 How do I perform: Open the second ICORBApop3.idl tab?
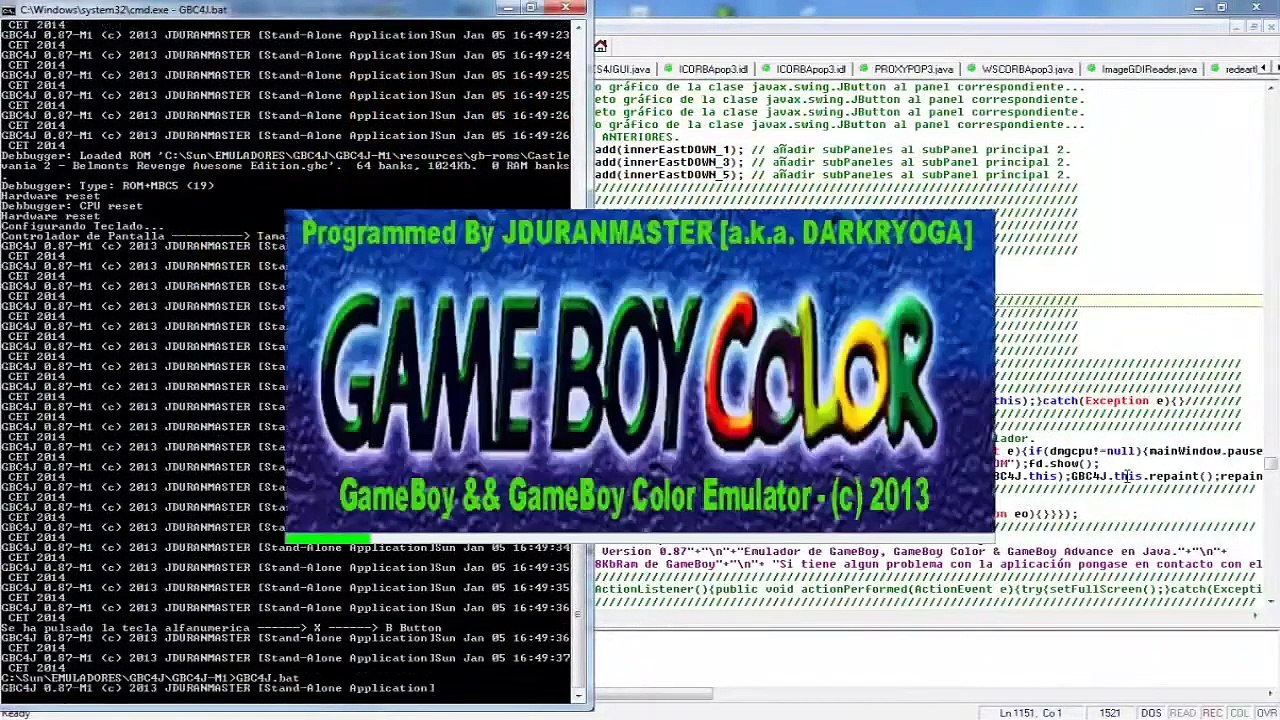804,70
